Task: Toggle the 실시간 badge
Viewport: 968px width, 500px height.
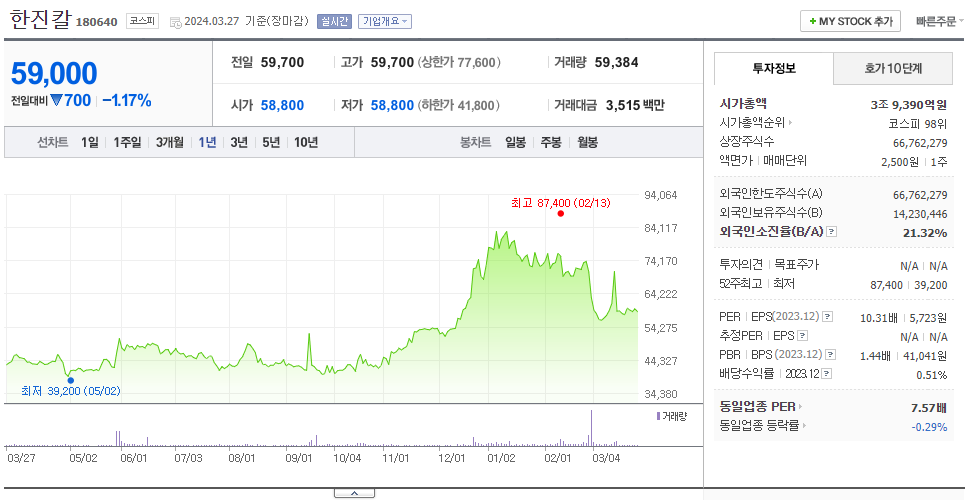Action: click(335, 22)
